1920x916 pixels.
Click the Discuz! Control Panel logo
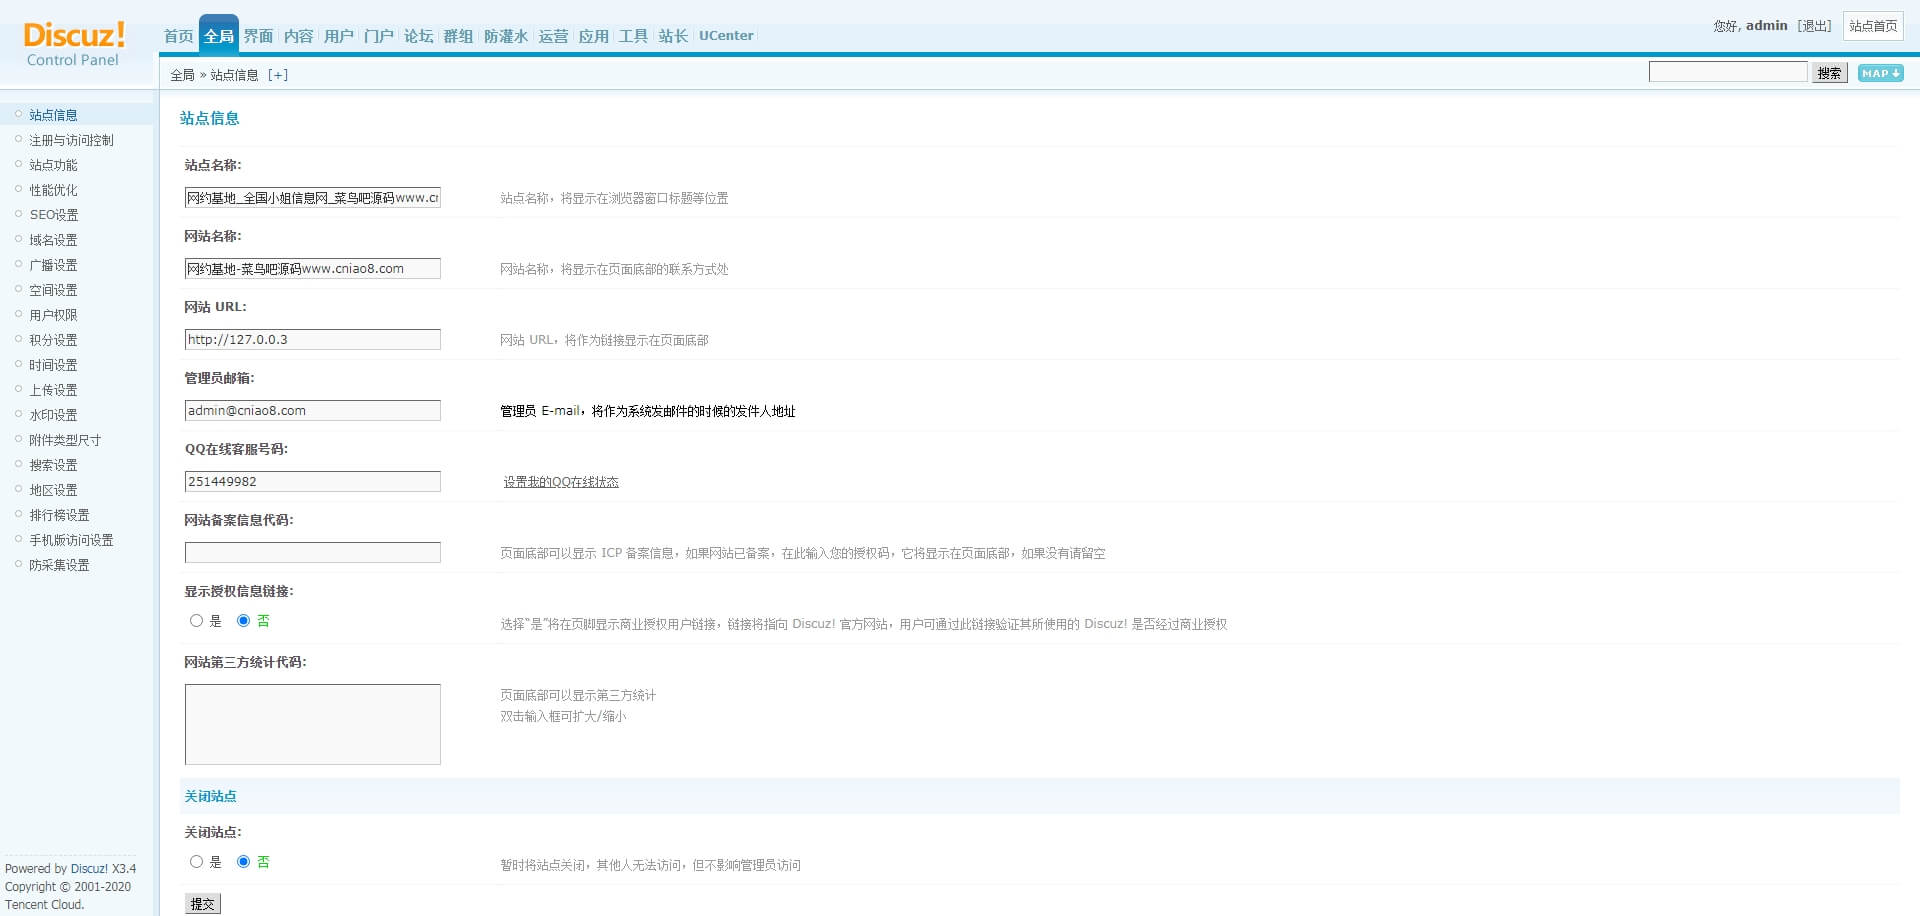tap(74, 44)
